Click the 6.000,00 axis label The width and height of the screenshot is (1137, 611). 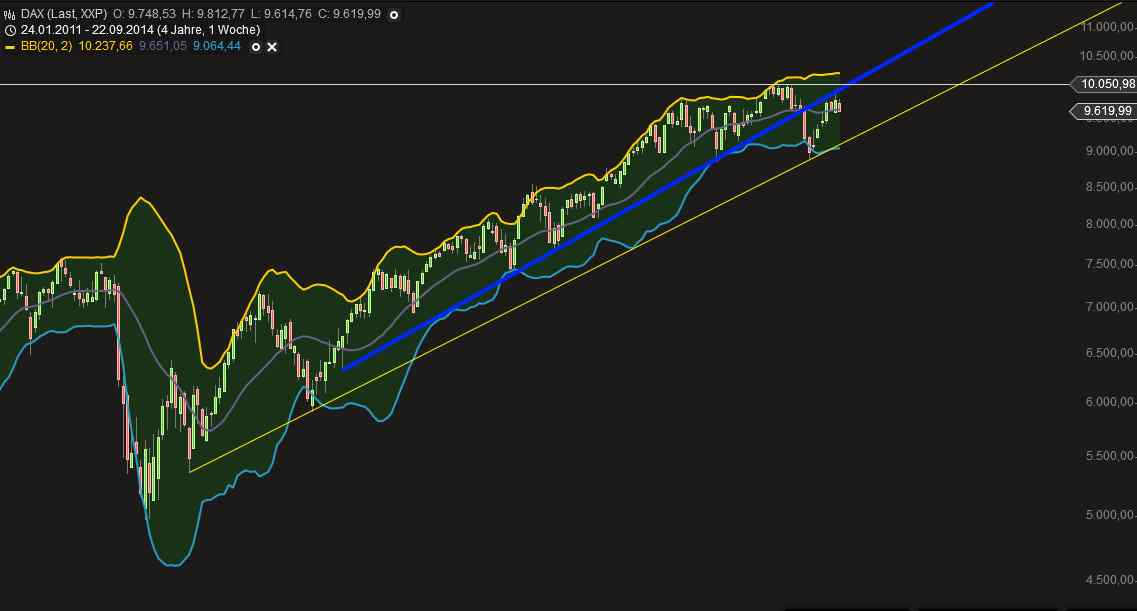point(1110,402)
